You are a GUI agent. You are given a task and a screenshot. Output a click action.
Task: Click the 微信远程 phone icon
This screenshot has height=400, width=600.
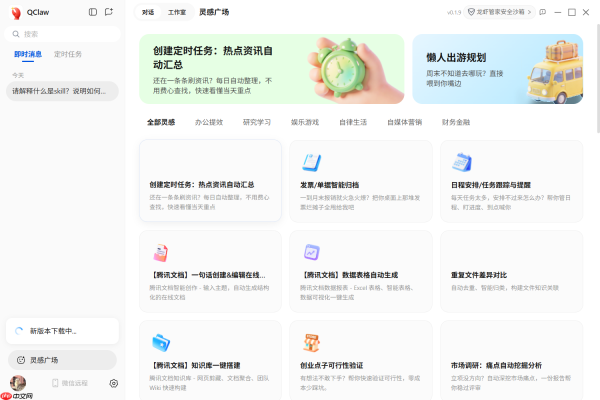click(55, 383)
